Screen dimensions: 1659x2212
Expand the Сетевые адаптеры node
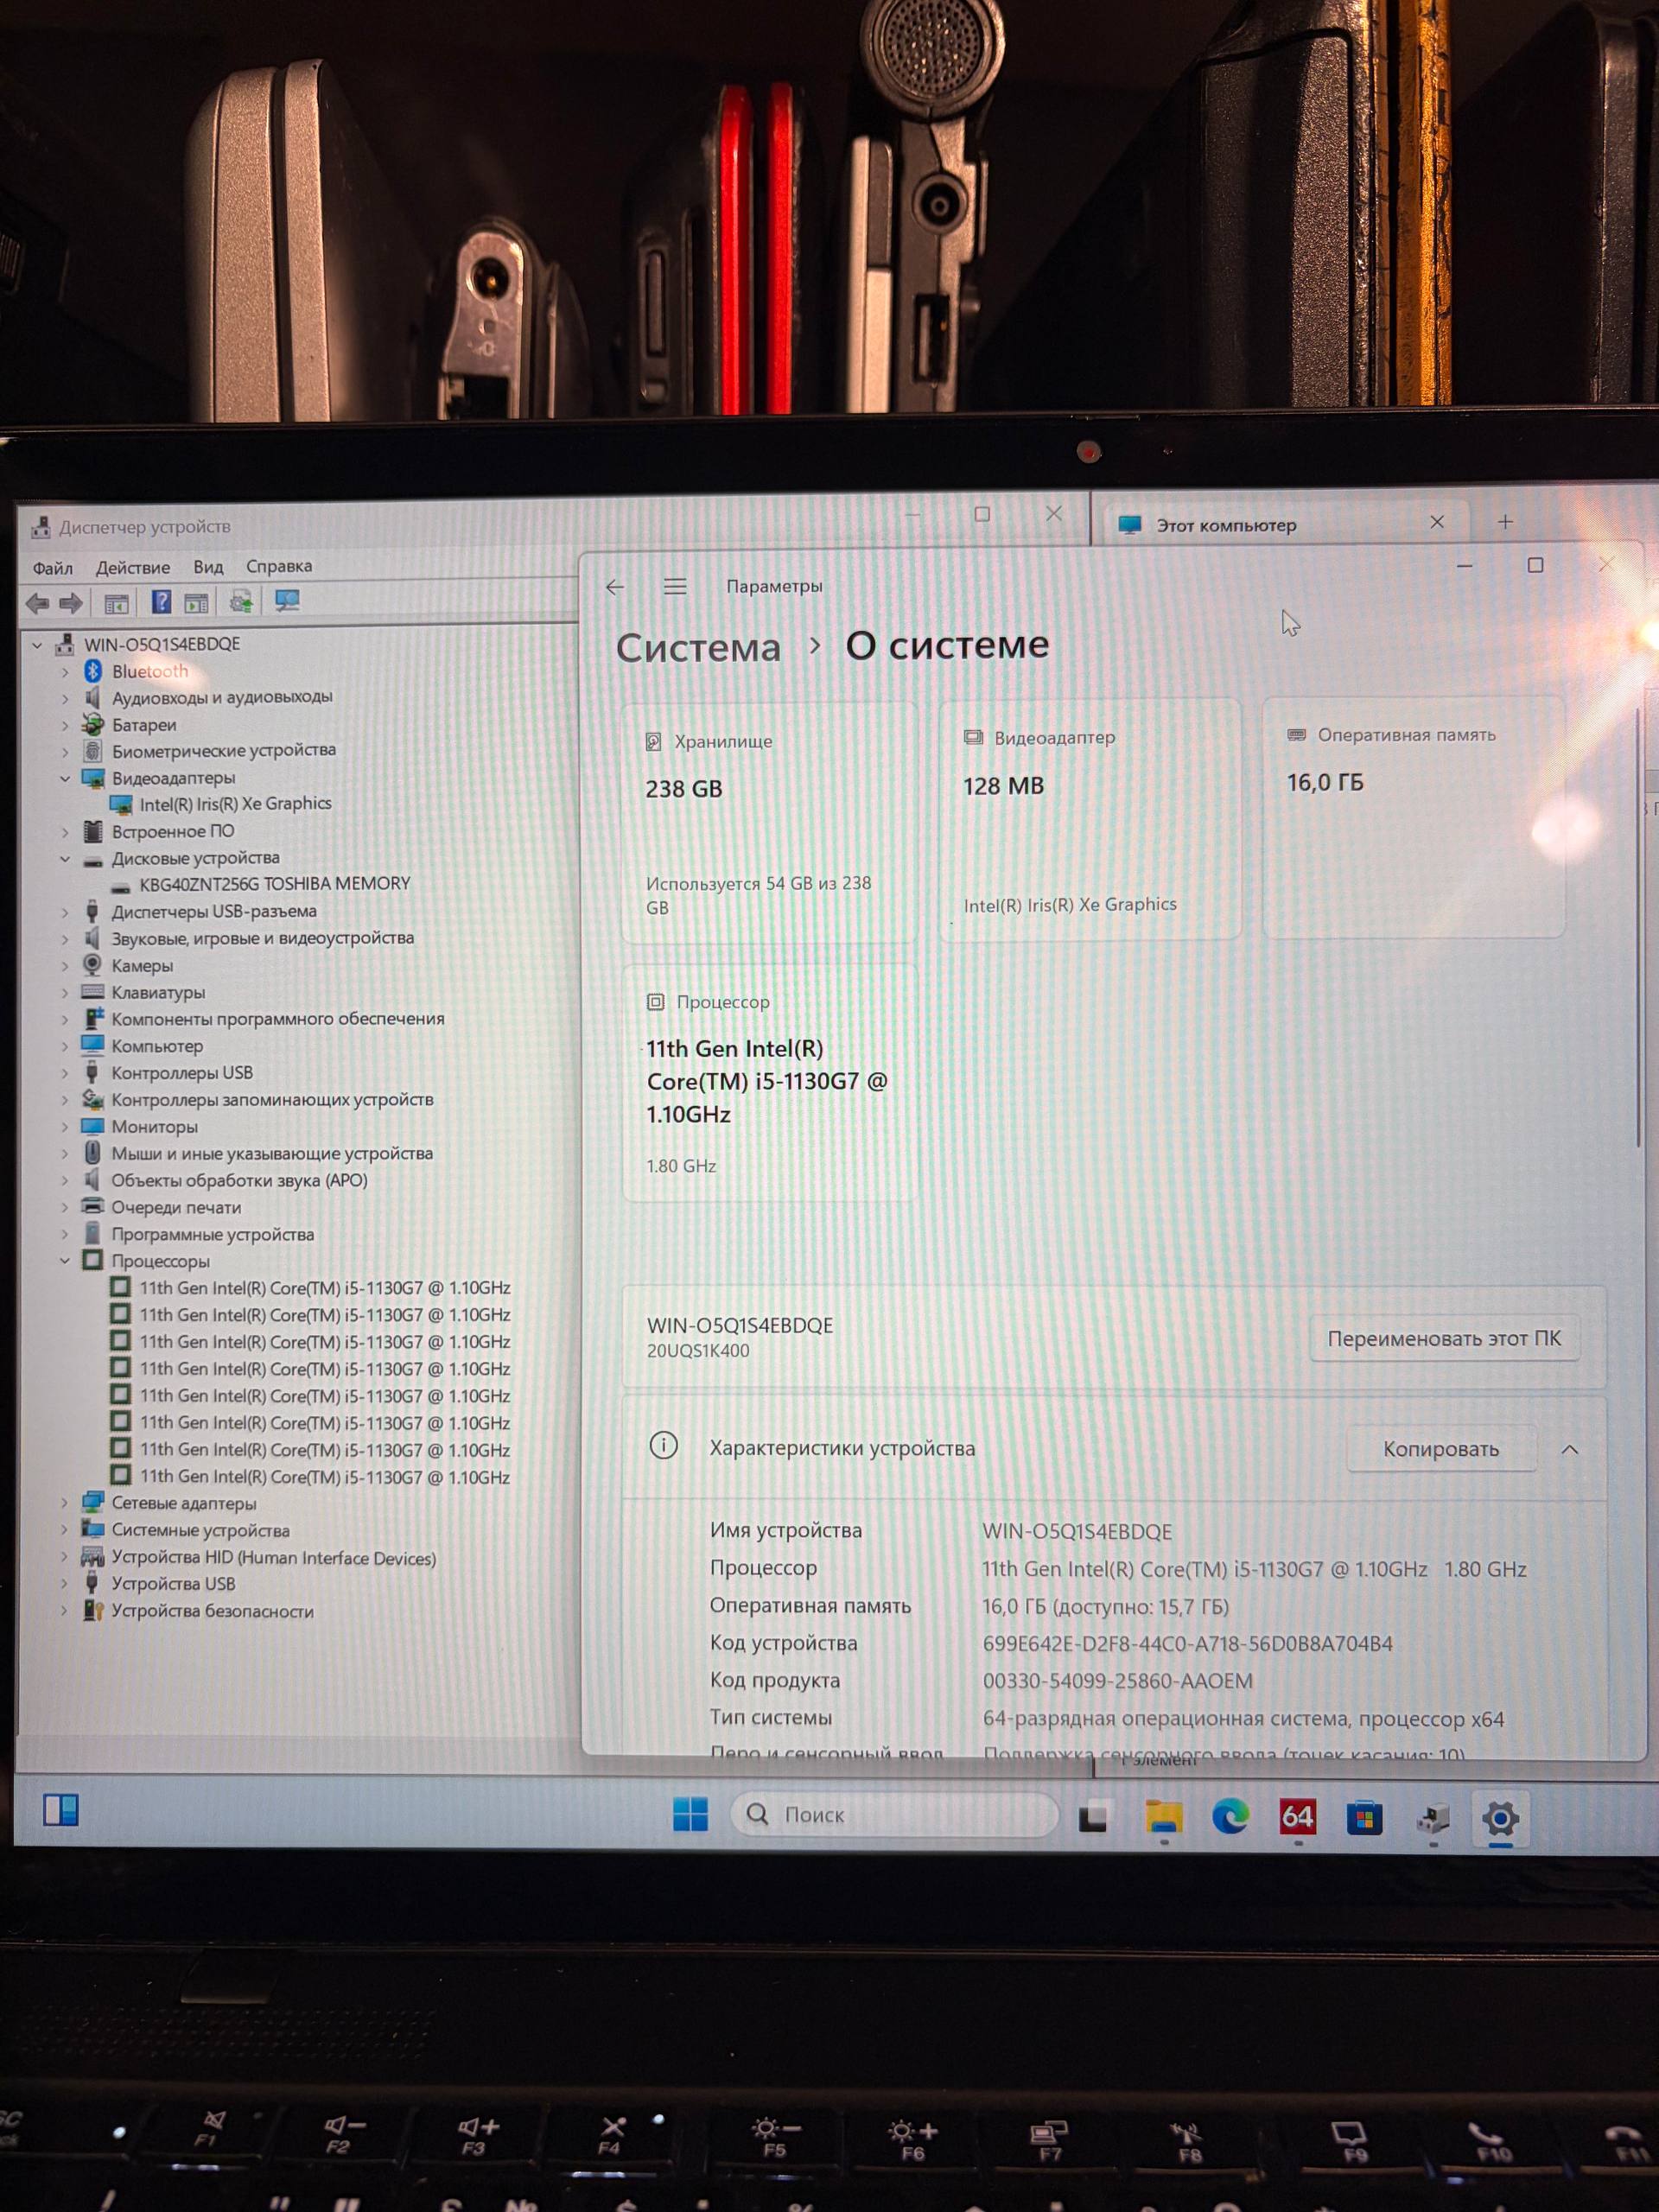[x=65, y=1503]
